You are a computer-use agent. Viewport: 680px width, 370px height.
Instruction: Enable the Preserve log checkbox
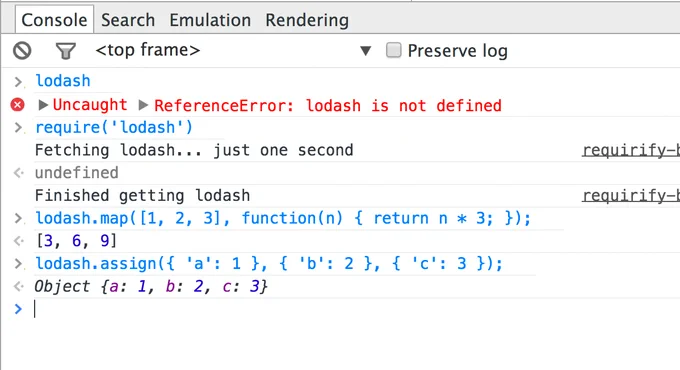click(394, 50)
